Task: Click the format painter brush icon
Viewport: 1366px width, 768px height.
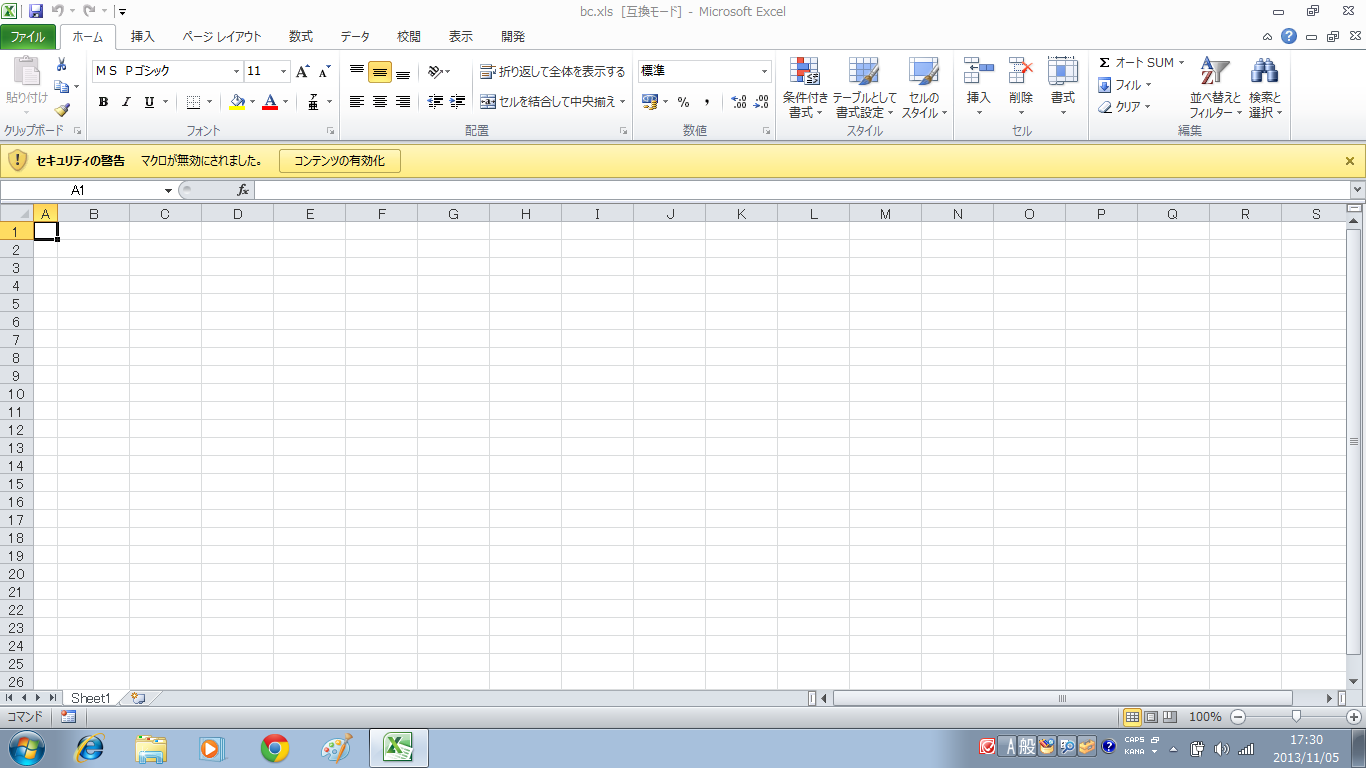Action: pos(62,110)
